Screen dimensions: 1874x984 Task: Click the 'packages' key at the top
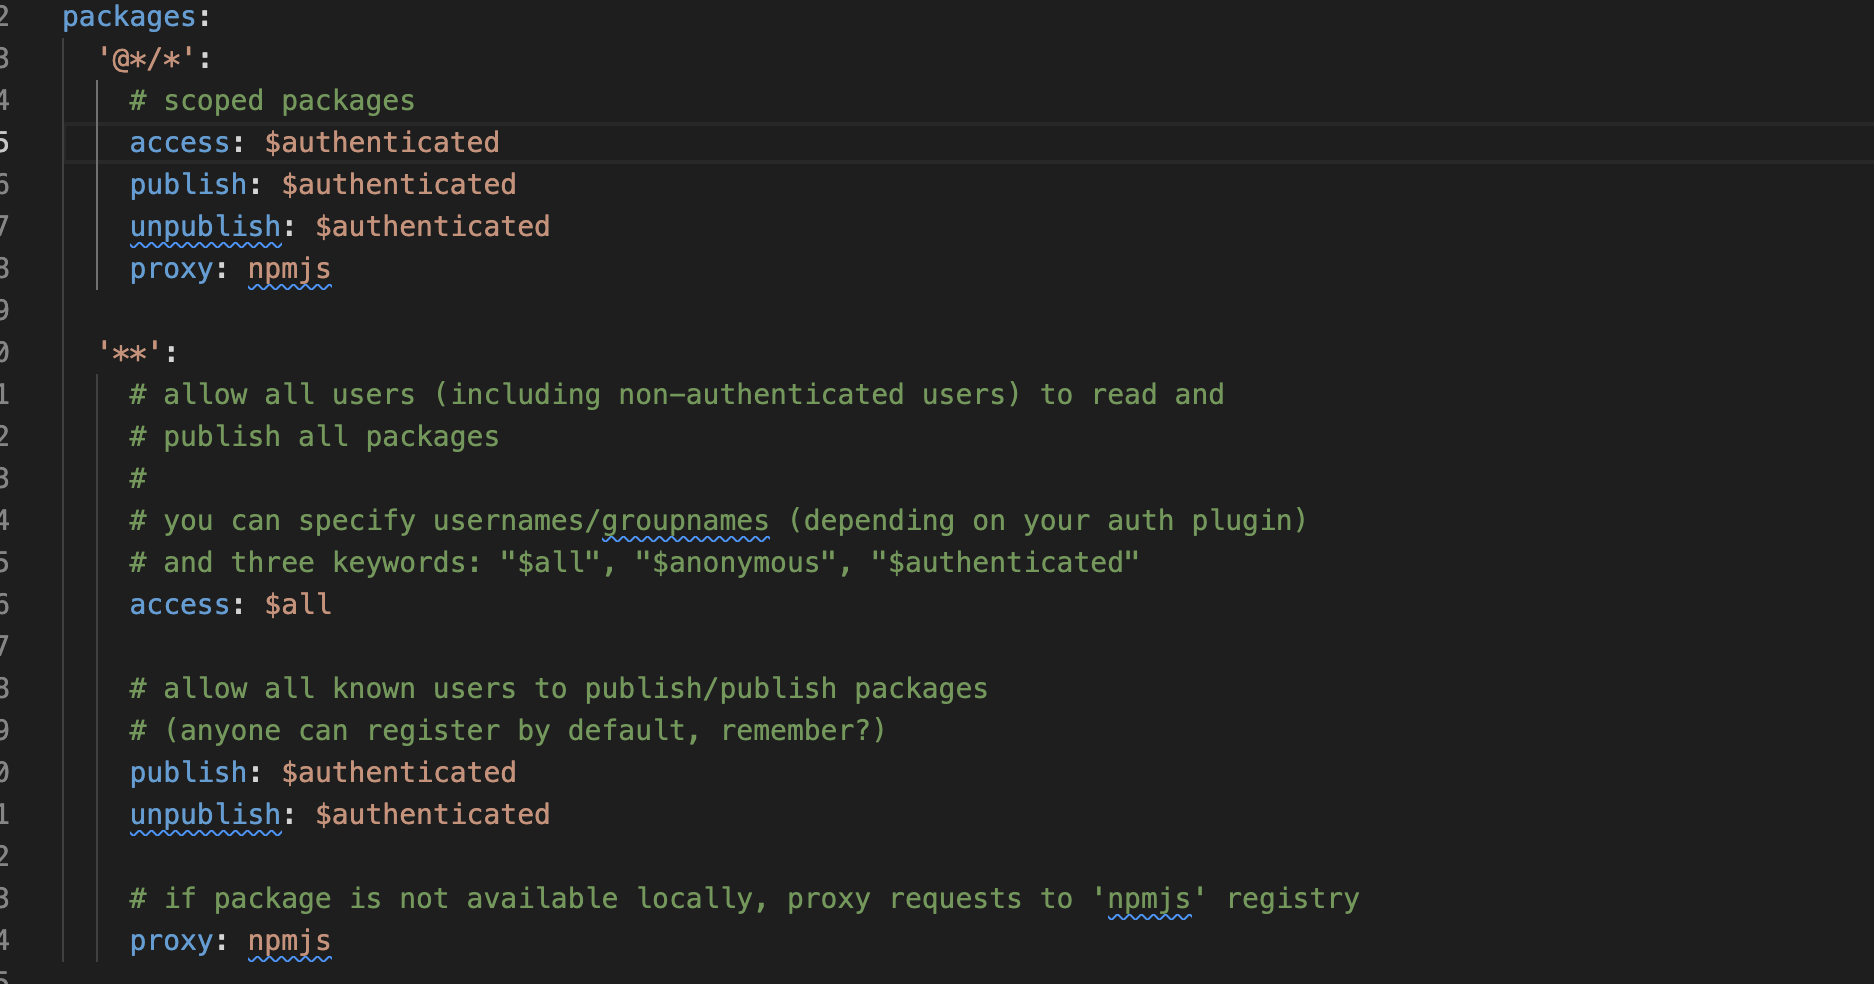click(x=129, y=17)
